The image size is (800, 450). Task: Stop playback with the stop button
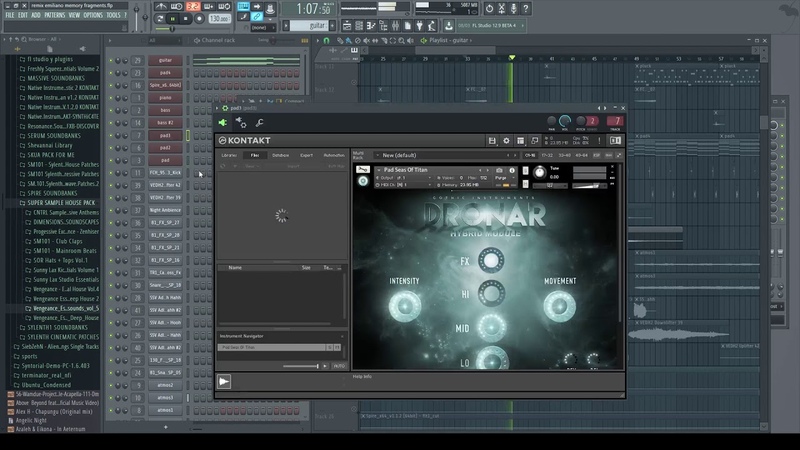point(186,19)
